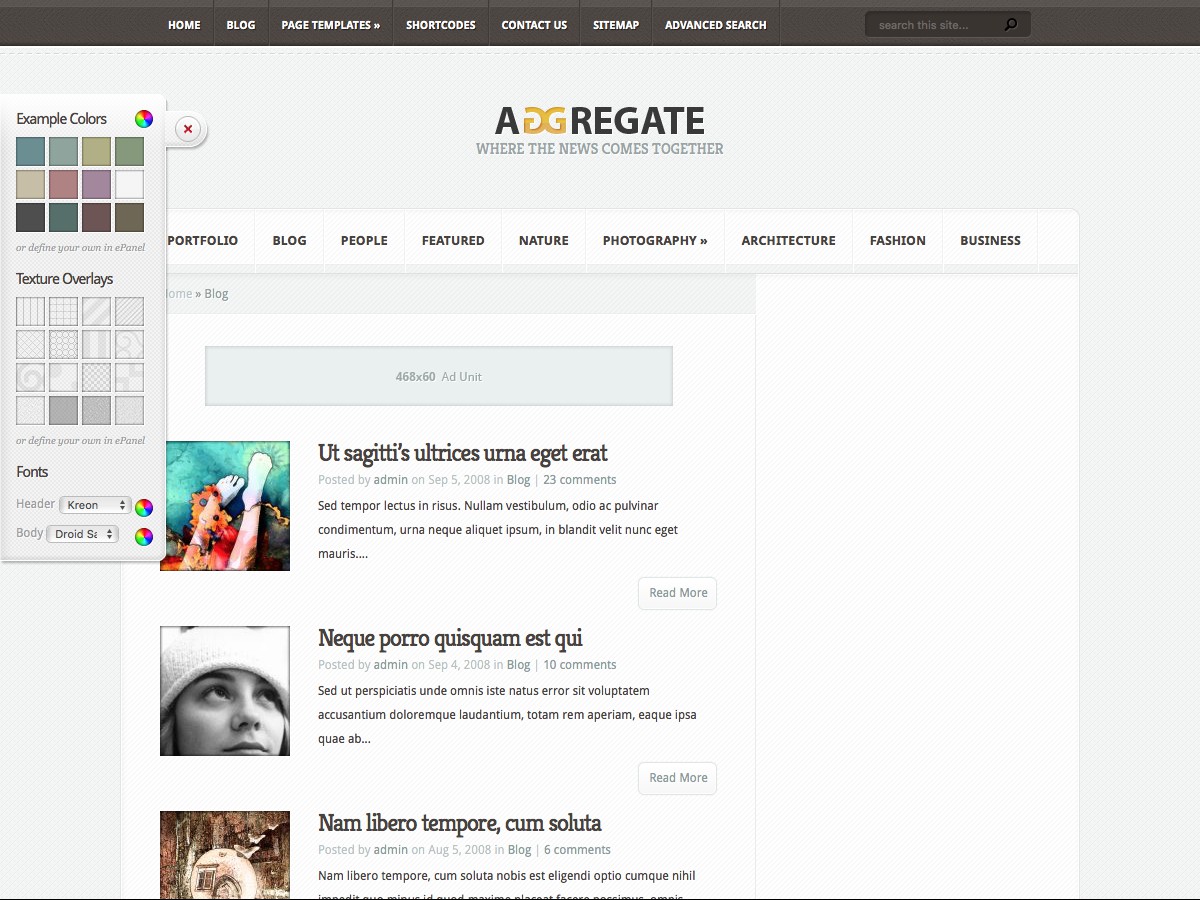
Task: Open post title Ut sagitti's ultrices urna
Action: [462, 453]
